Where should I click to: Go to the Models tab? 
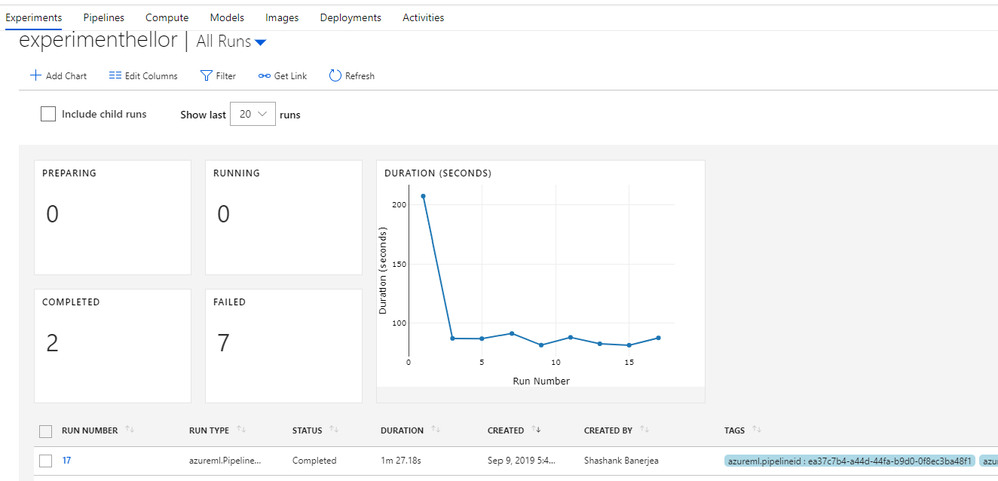227,18
